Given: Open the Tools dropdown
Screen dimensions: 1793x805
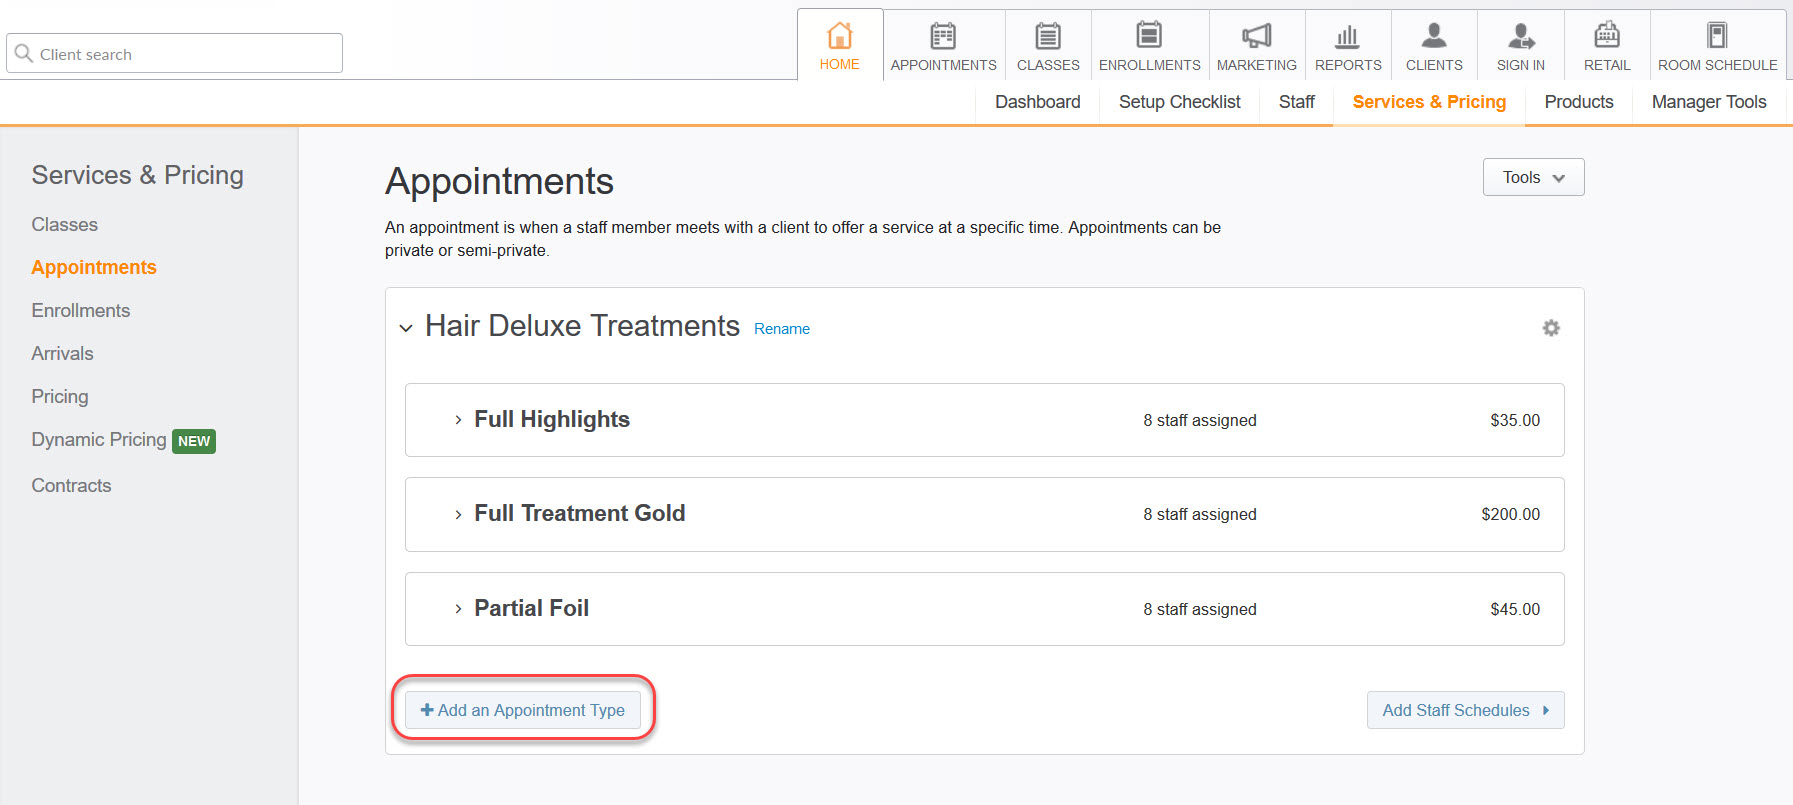Looking at the screenshot, I should pyautogui.click(x=1532, y=177).
